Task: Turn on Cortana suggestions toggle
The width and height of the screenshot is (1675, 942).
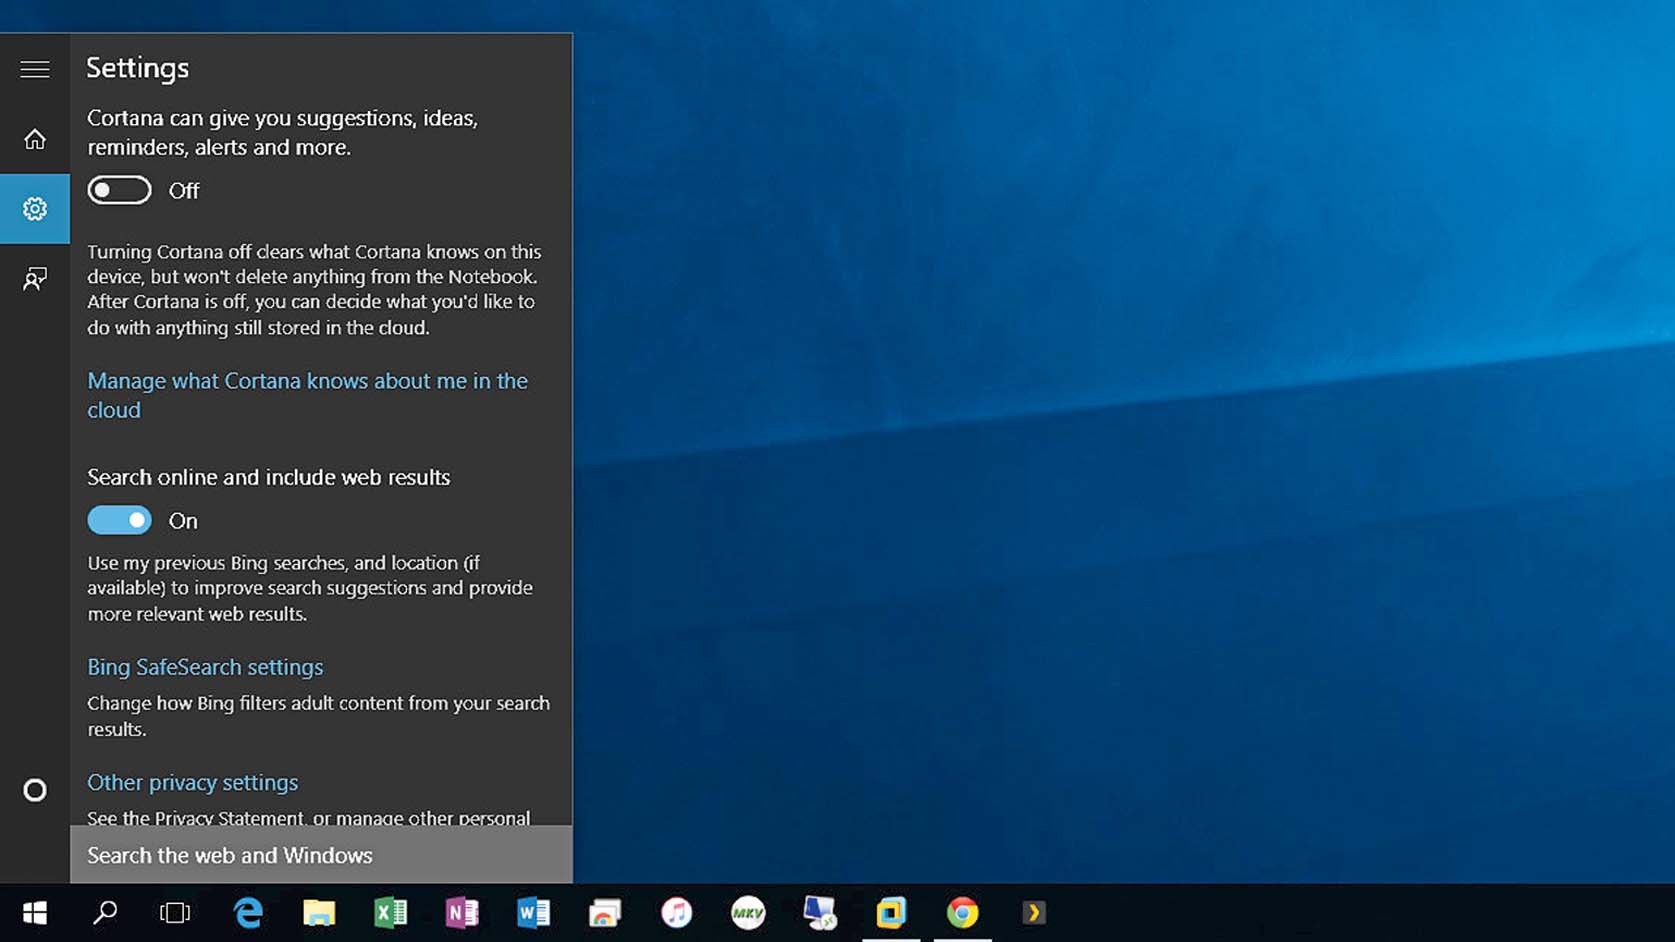Action: point(119,190)
